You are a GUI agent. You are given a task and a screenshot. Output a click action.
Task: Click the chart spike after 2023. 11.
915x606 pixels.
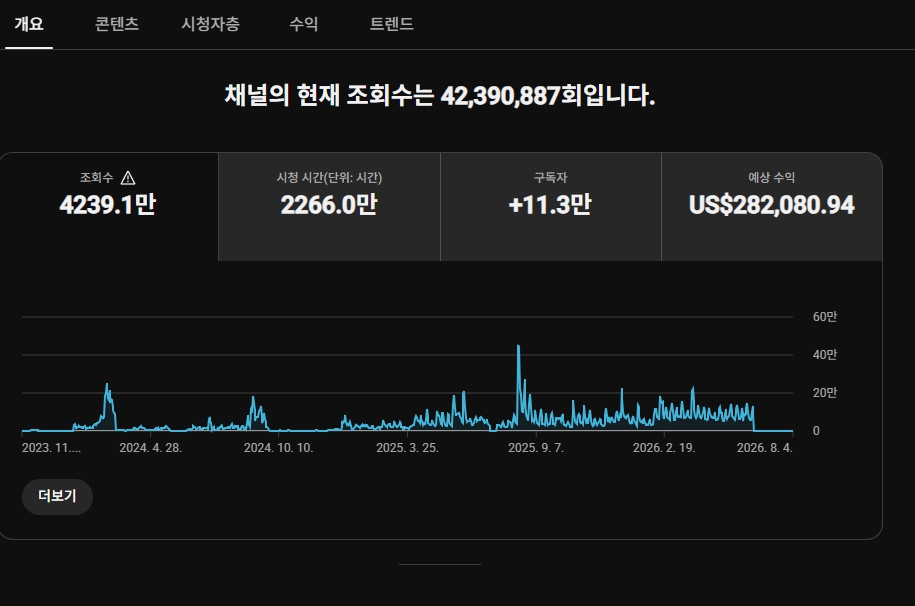107,385
